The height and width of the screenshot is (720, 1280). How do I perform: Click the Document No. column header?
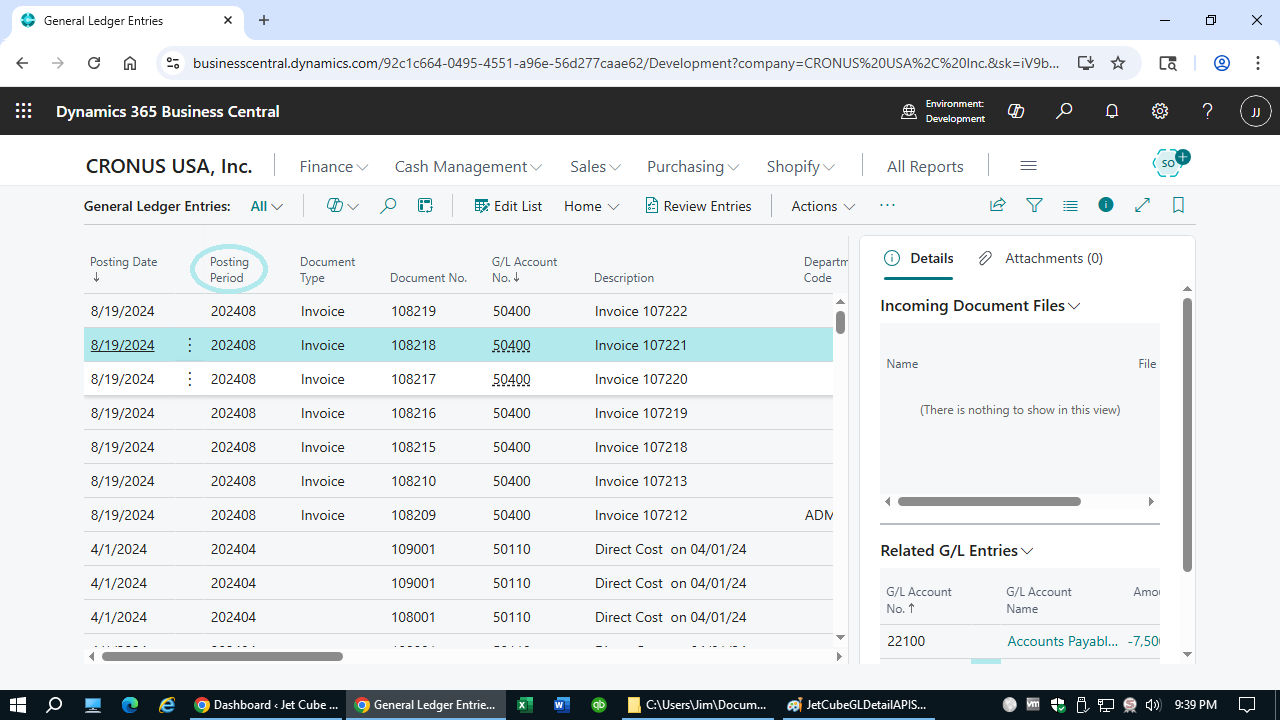[x=428, y=278]
